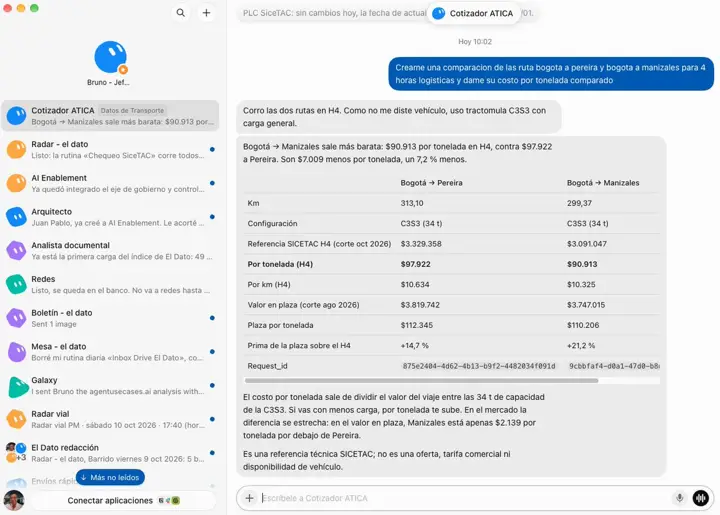Click the $97.922 per-ton cell
Viewport: 720px width, 515px height.
tap(416, 264)
